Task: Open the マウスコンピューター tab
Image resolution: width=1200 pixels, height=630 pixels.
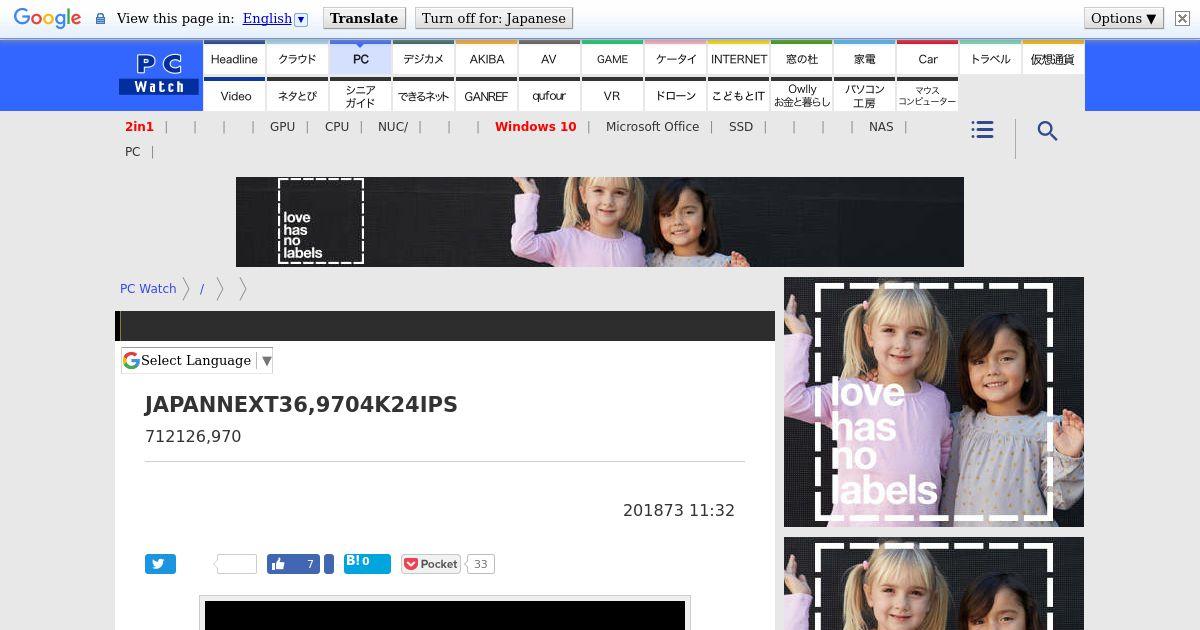Action: pyautogui.click(x=927, y=95)
